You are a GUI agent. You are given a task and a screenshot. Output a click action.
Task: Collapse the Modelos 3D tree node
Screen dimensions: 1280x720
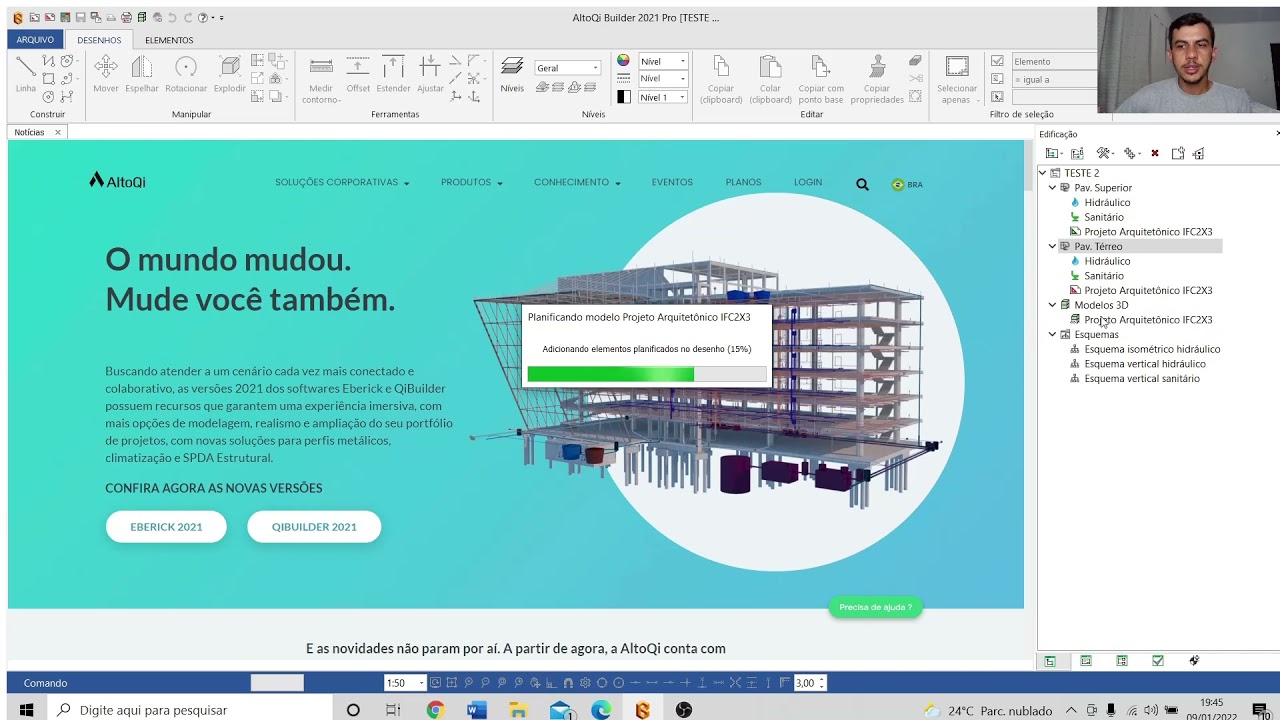(x=1052, y=305)
